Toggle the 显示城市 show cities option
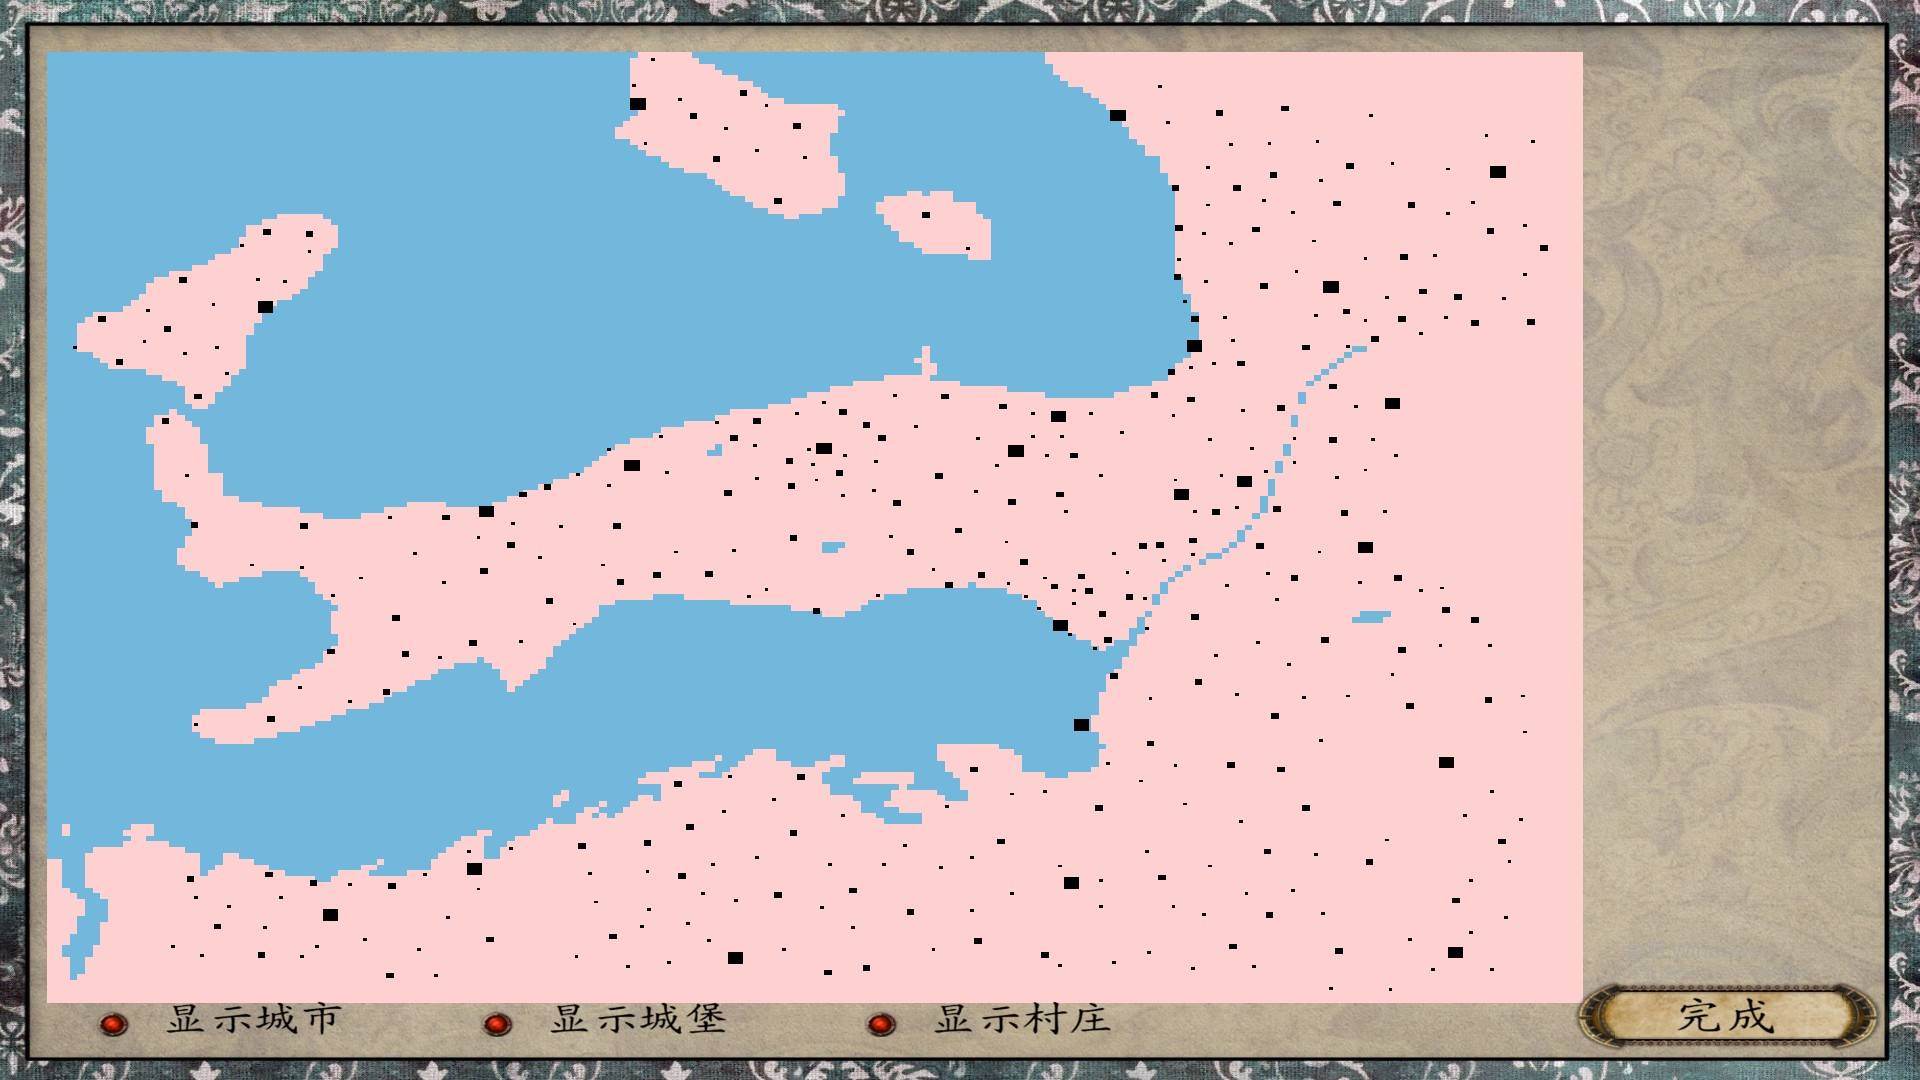Screen dimensions: 1920x1080 pos(253,1022)
